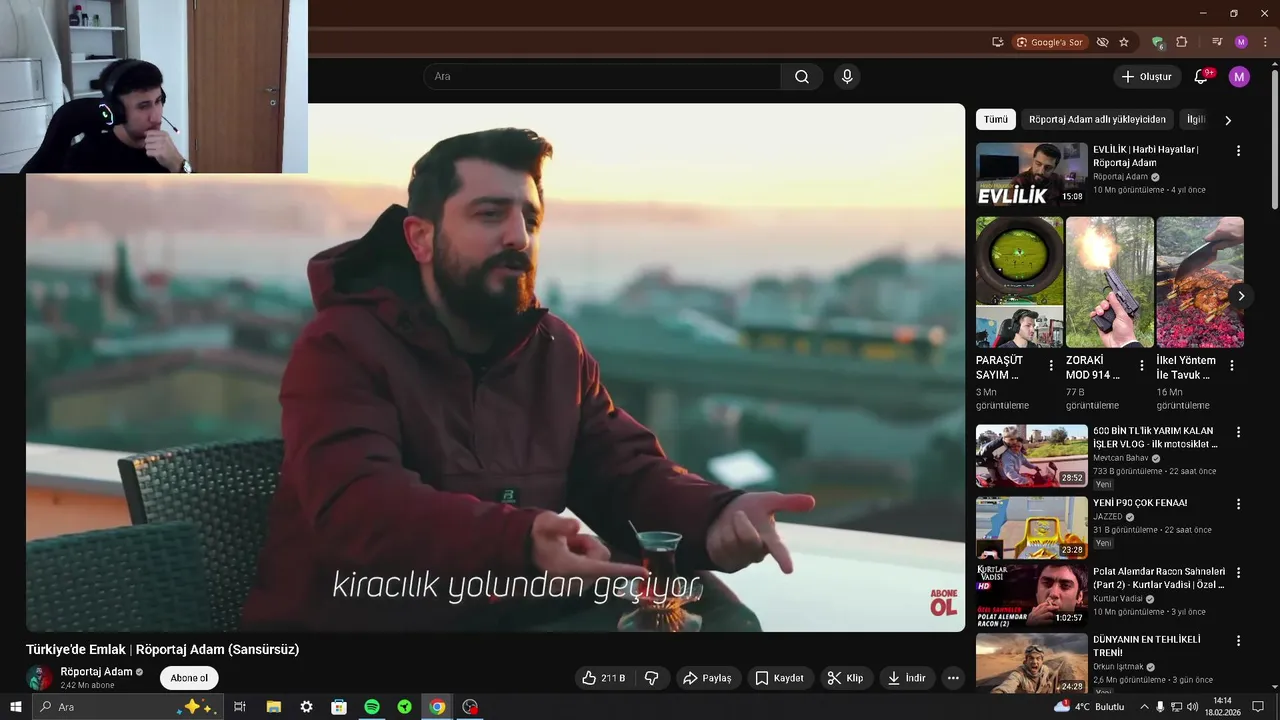This screenshot has width=1280, height=720.
Task: Show next Shorts with arrow button
Action: click(x=1241, y=296)
